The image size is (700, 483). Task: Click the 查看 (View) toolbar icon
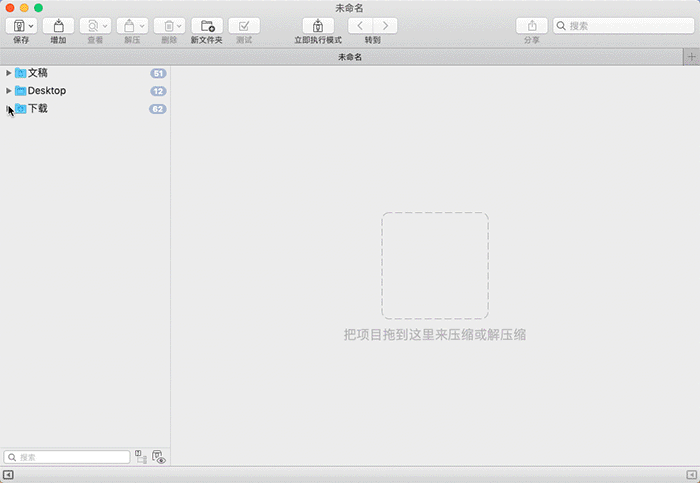93,26
